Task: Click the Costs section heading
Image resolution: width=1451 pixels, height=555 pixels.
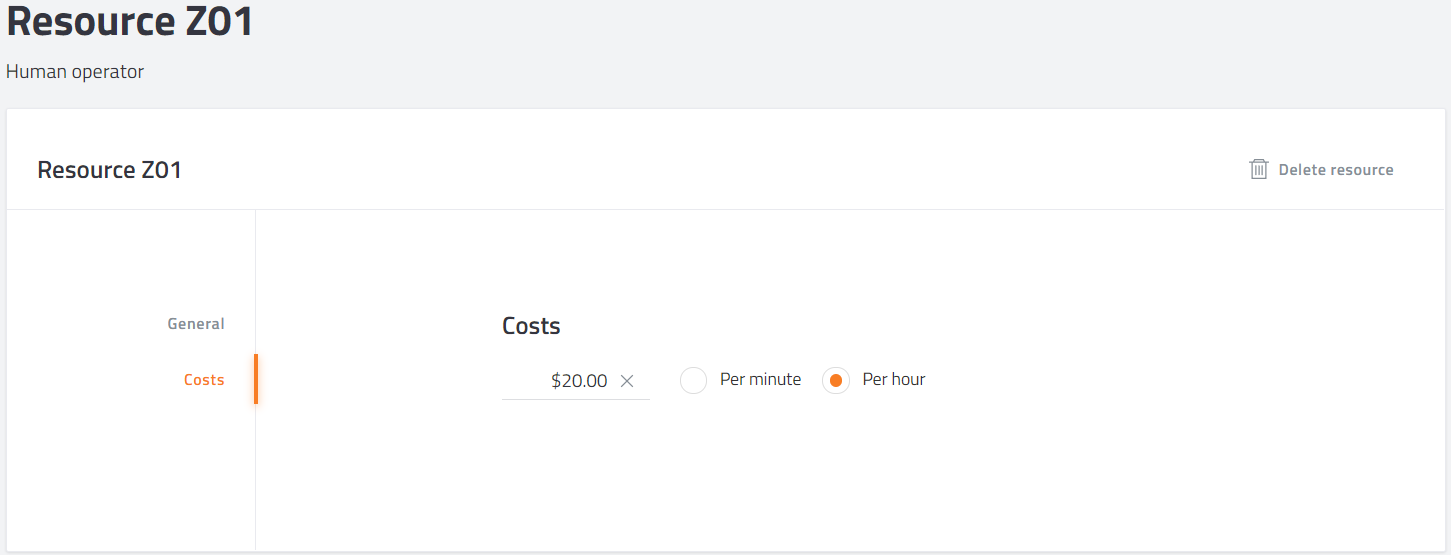Action: (531, 326)
